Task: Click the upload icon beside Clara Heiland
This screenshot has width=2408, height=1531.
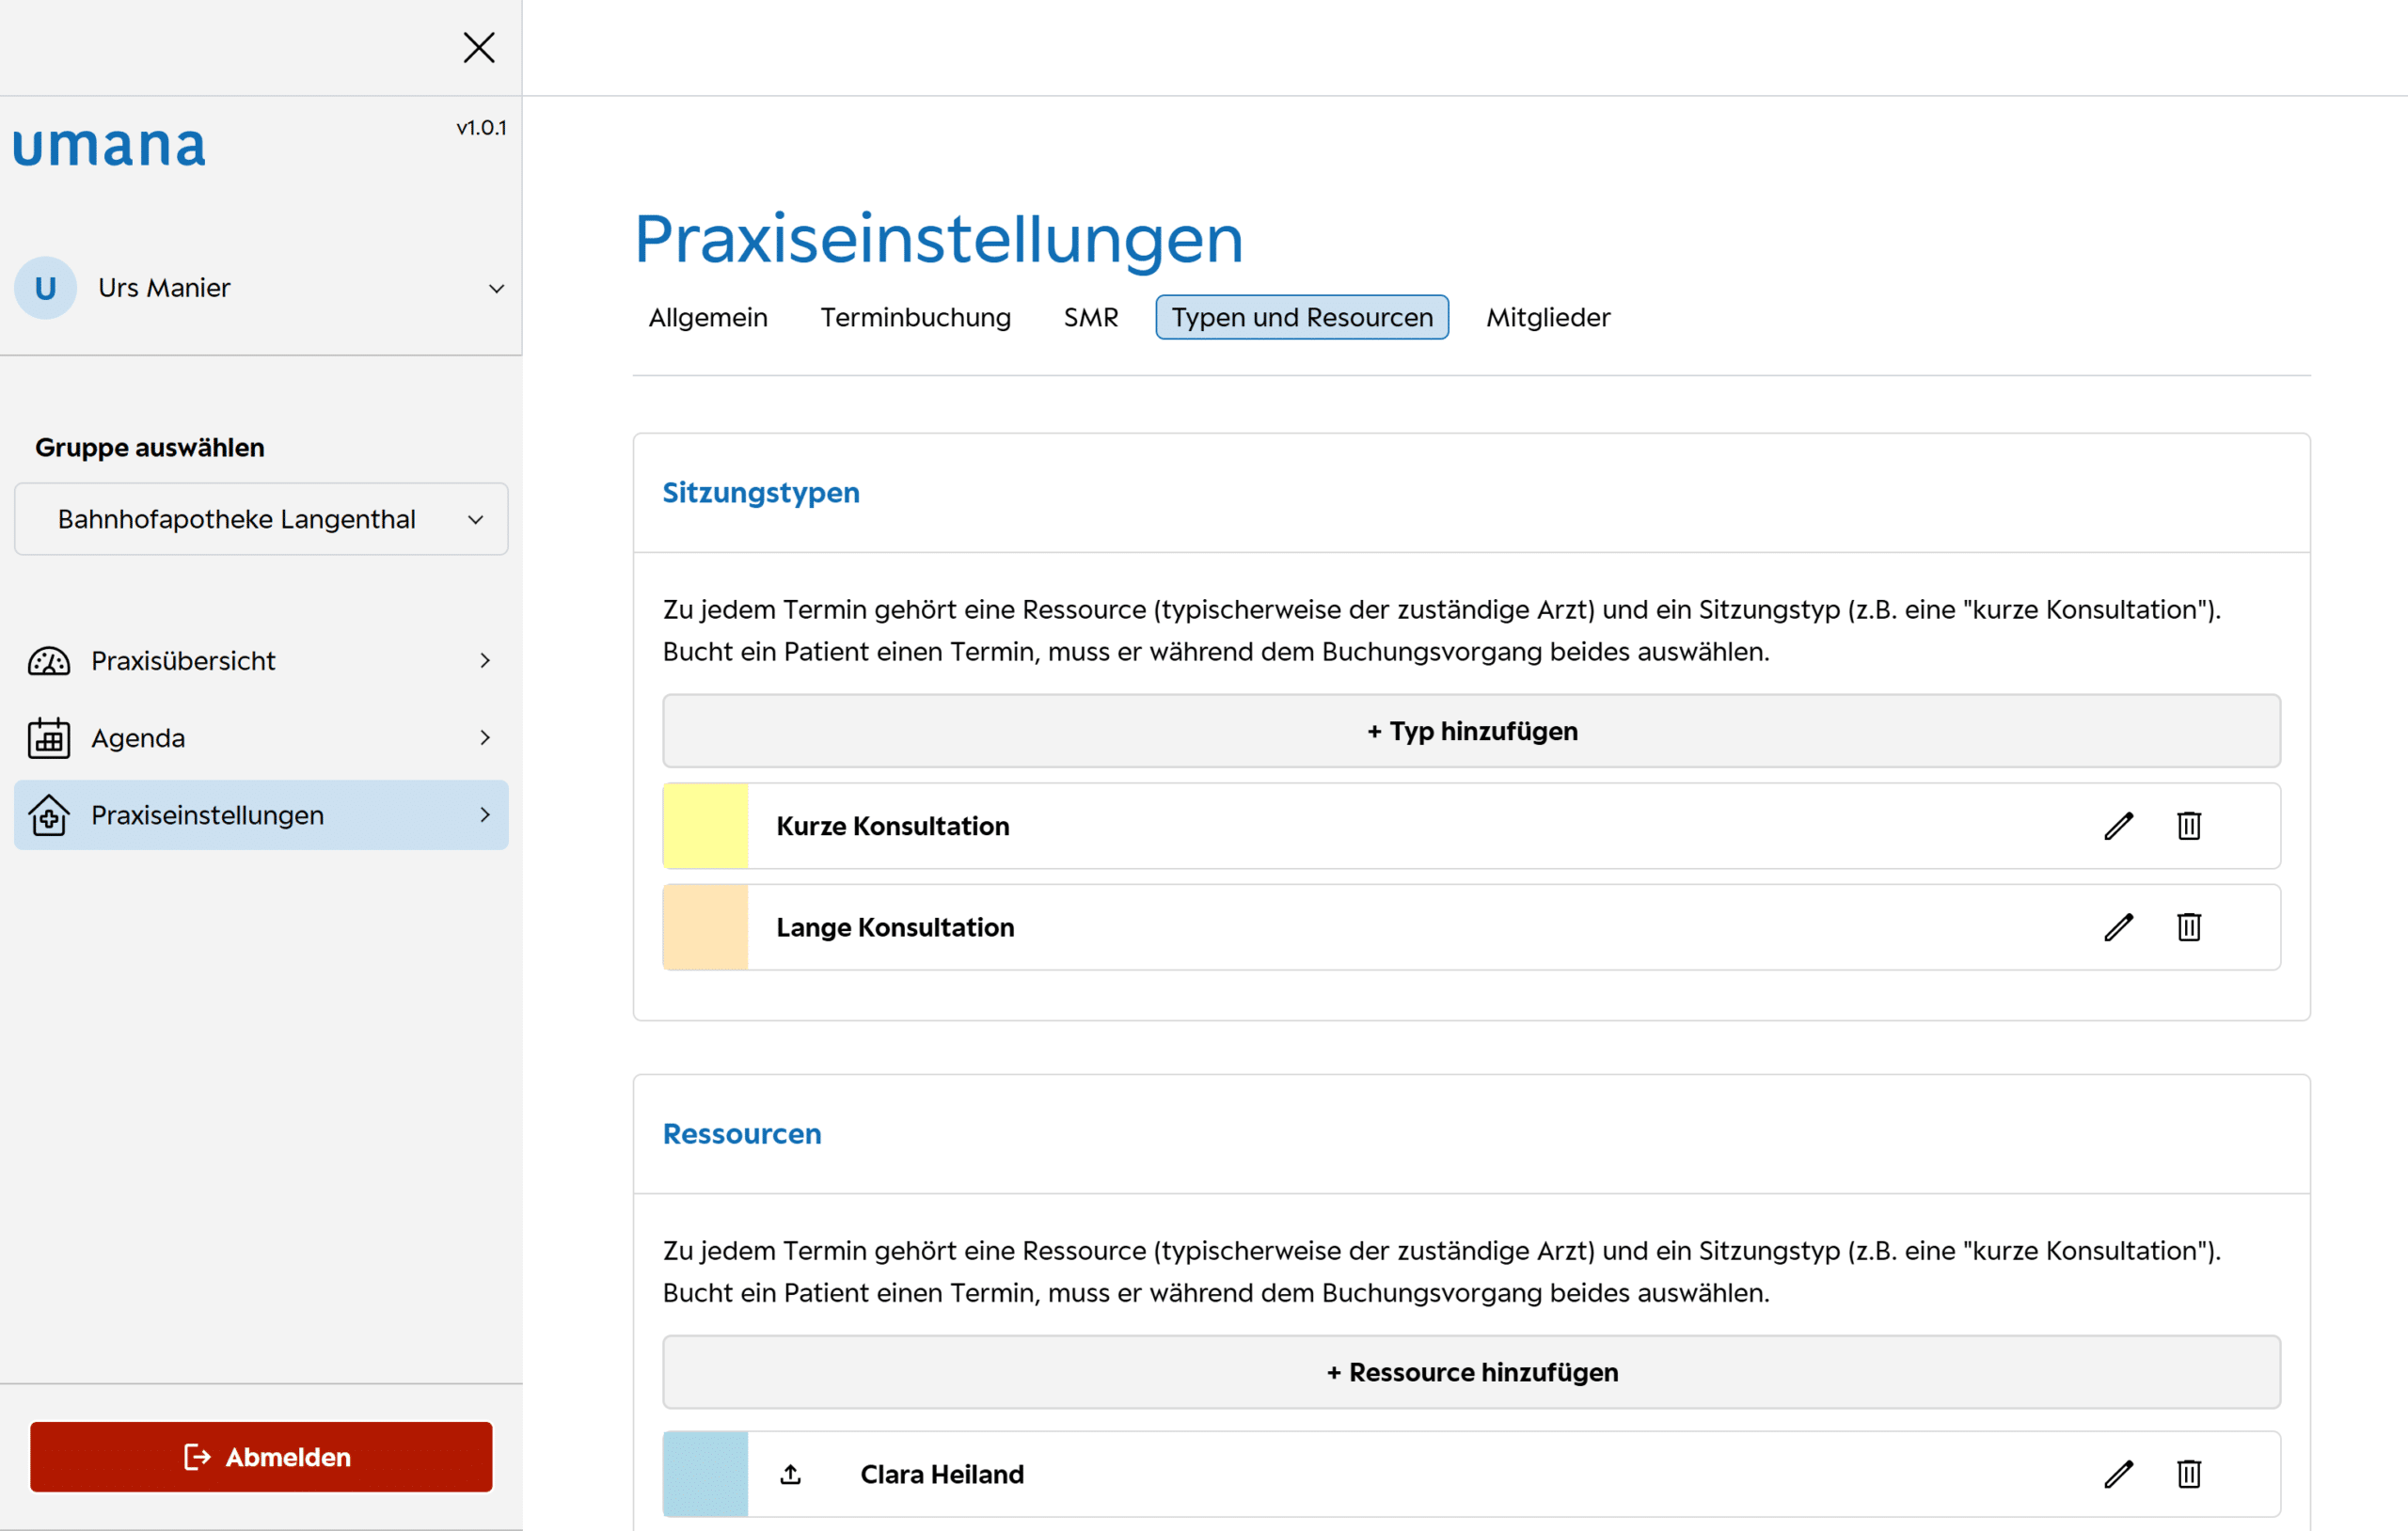Action: tap(791, 1474)
